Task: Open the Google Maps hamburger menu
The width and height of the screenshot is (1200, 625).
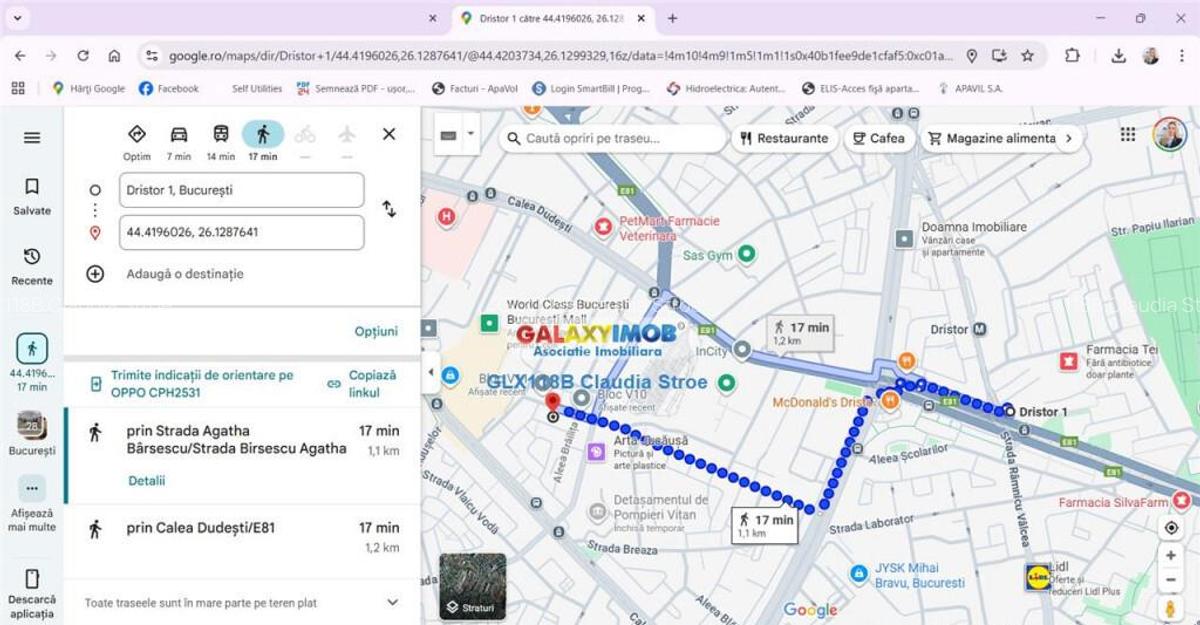Action: point(32,138)
